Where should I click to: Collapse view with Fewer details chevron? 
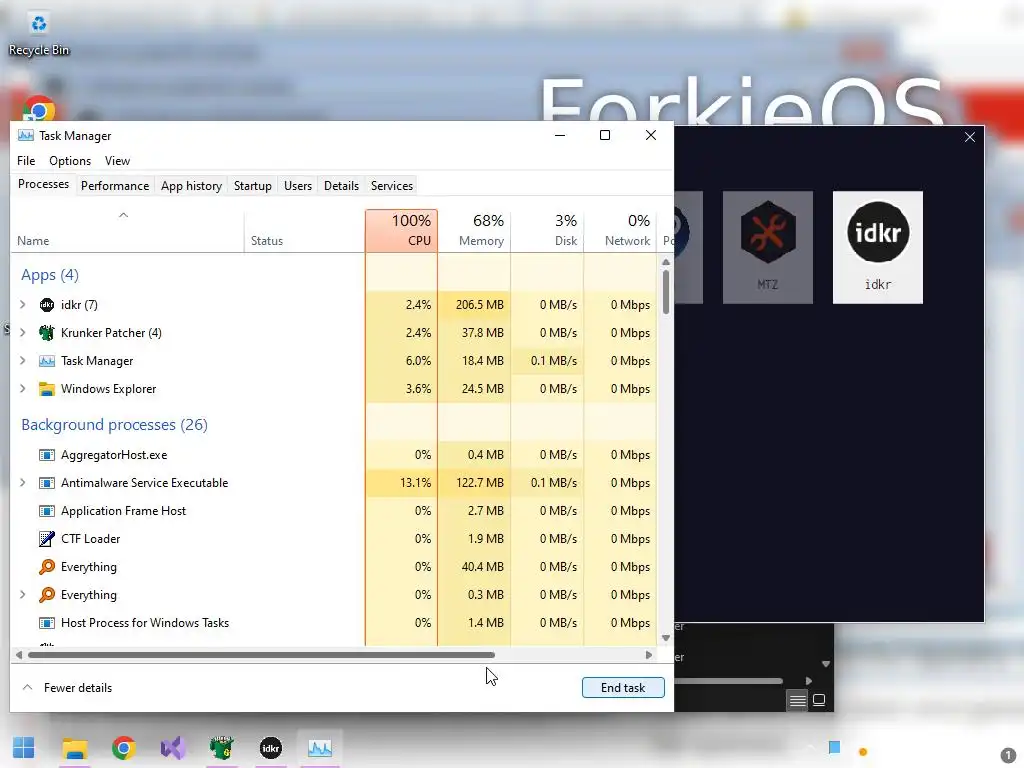click(x=27, y=688)
